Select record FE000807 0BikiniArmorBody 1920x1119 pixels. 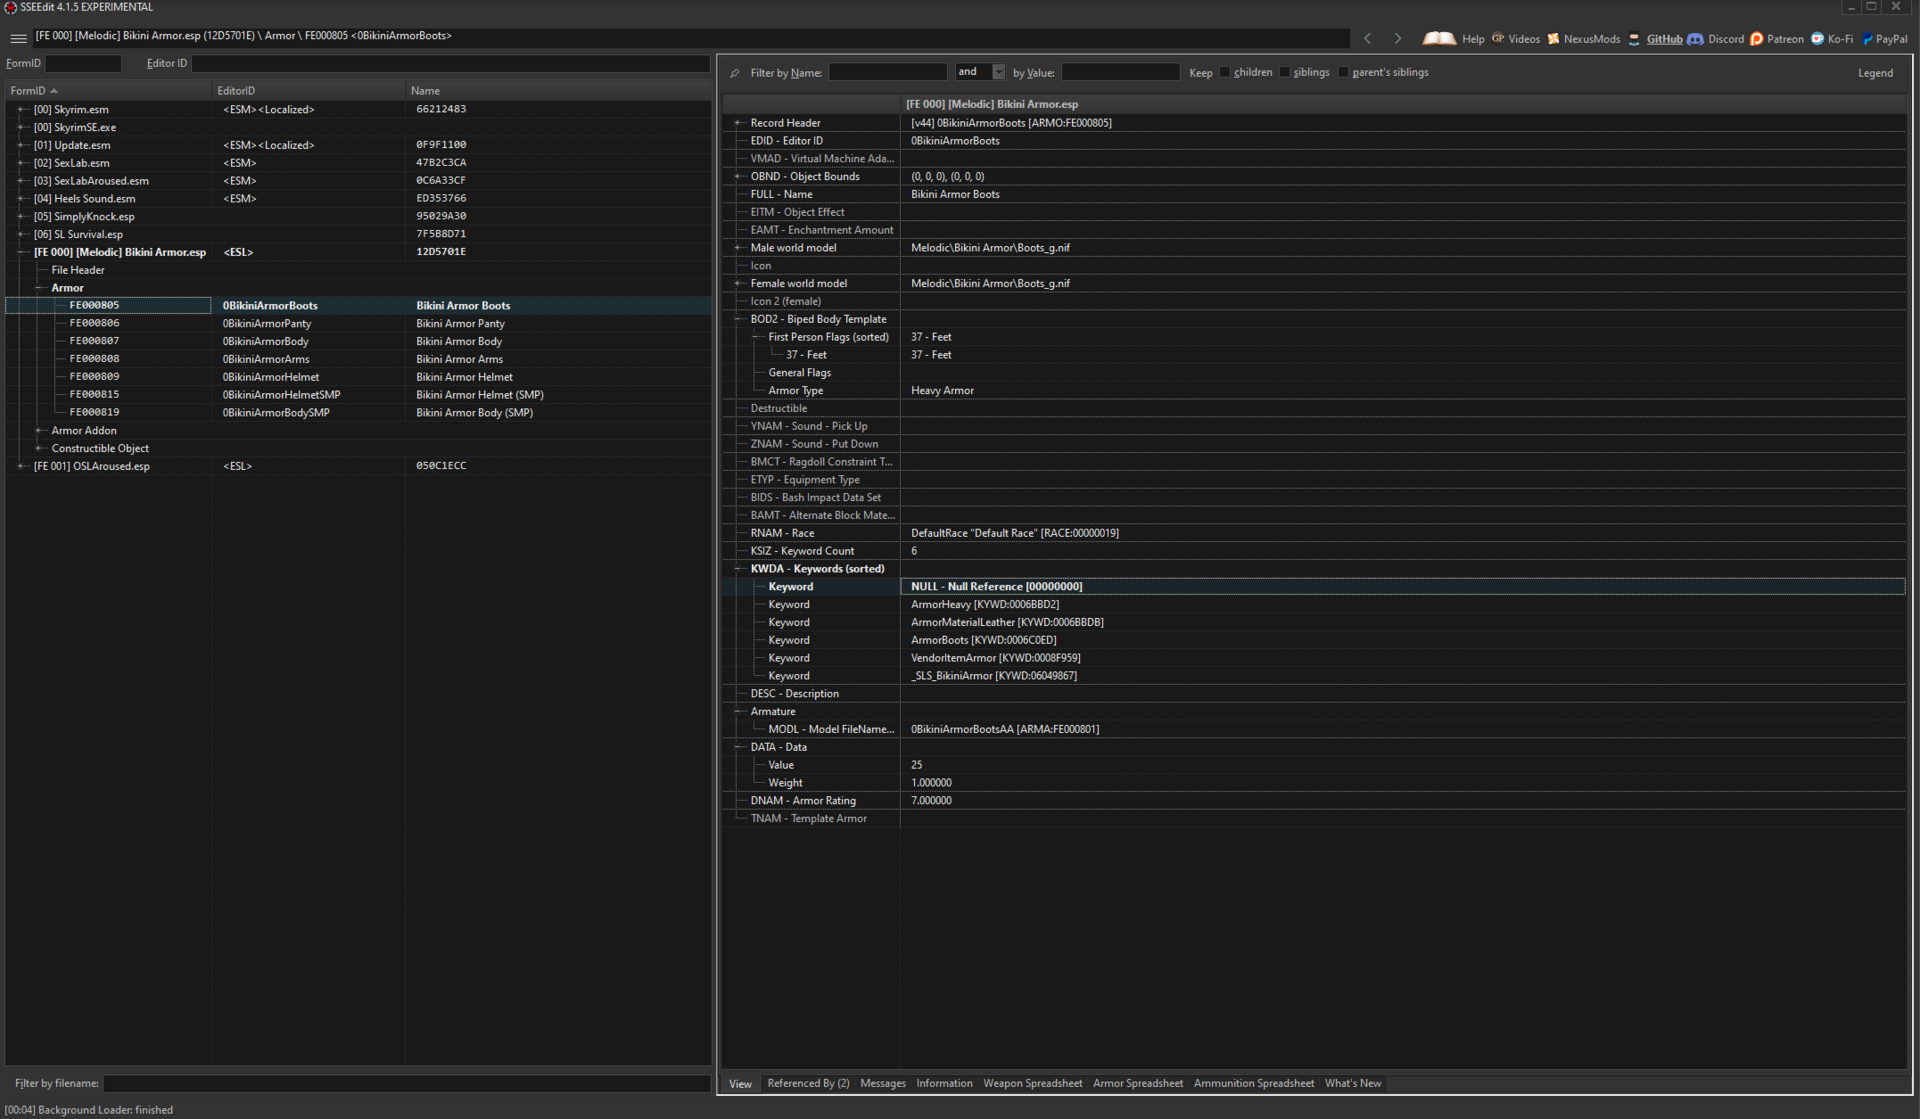point(358,342)
